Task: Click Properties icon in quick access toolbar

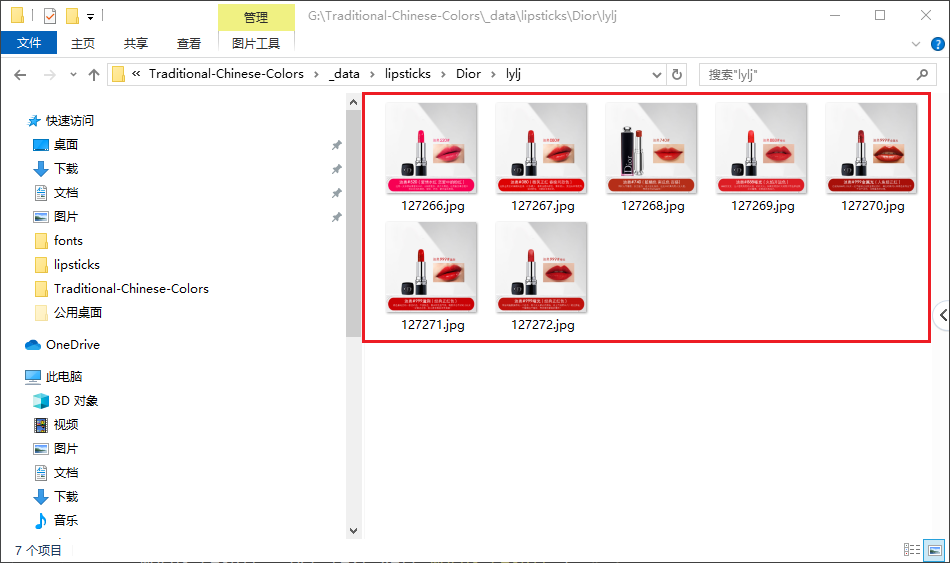Action: pyautogui.click(x=49, y=16)
